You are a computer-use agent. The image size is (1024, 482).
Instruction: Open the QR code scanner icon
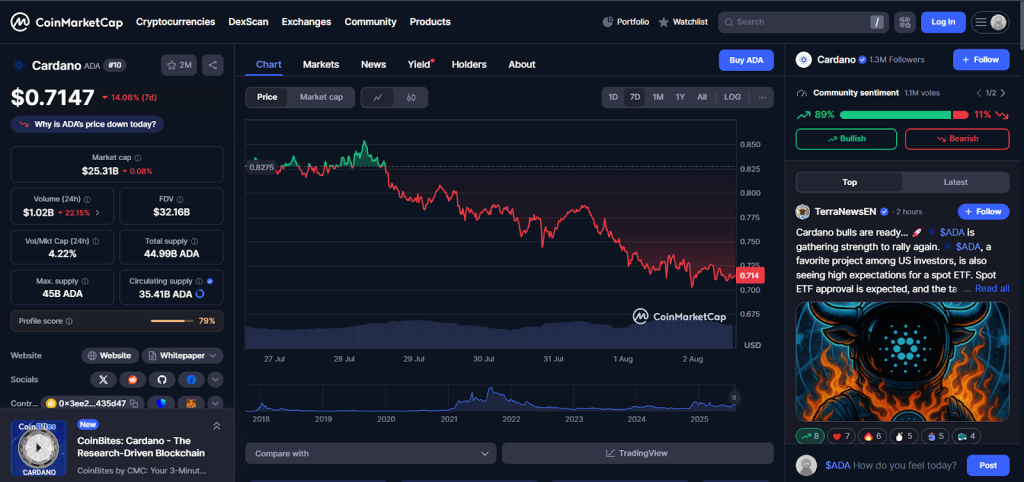click(904, 22)
